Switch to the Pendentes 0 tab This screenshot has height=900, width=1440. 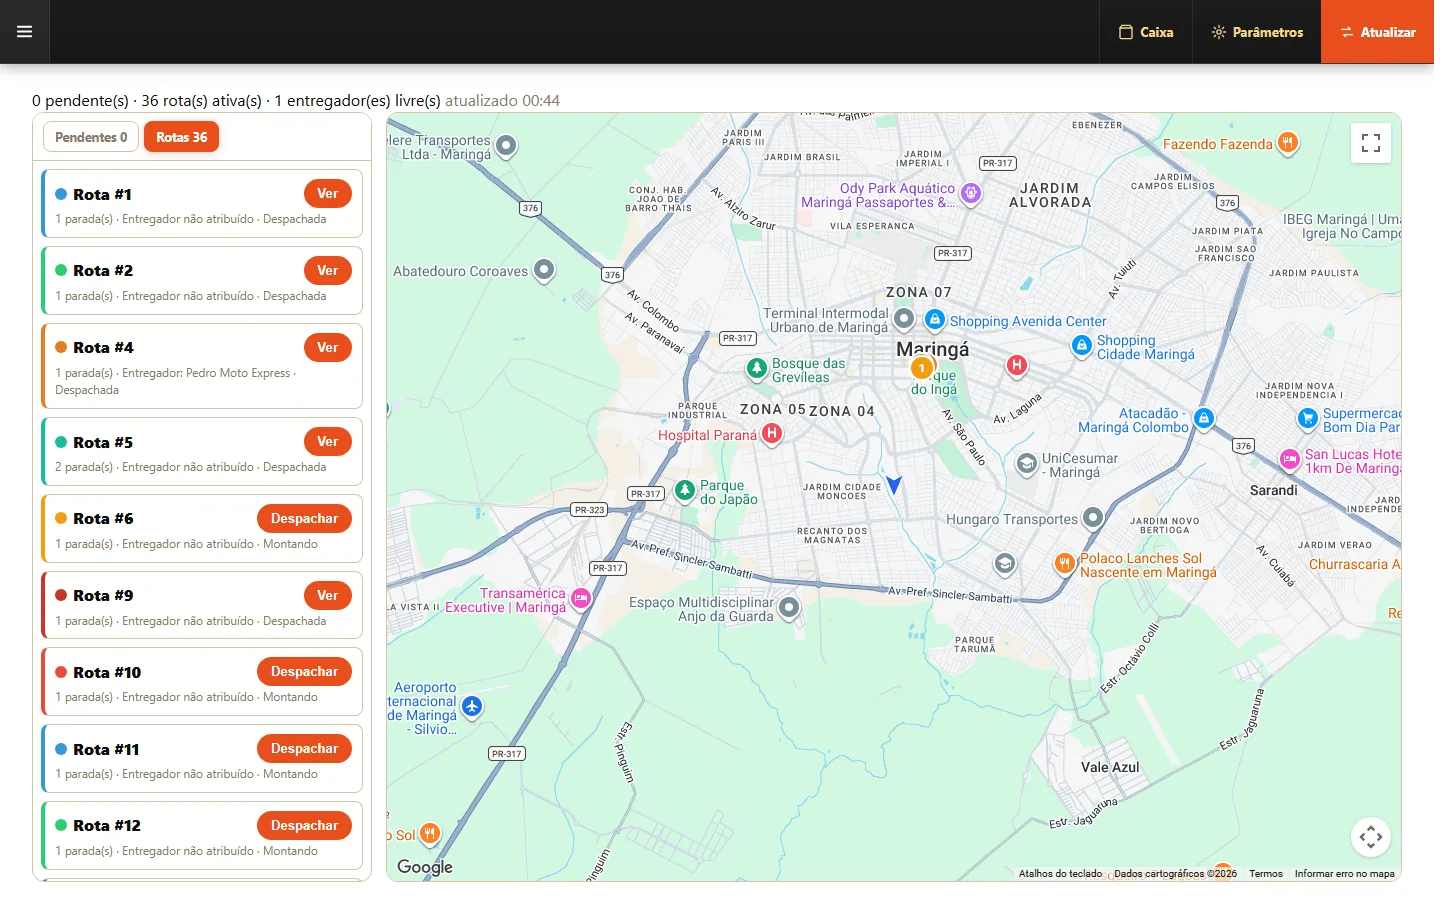tap(91, 137)
